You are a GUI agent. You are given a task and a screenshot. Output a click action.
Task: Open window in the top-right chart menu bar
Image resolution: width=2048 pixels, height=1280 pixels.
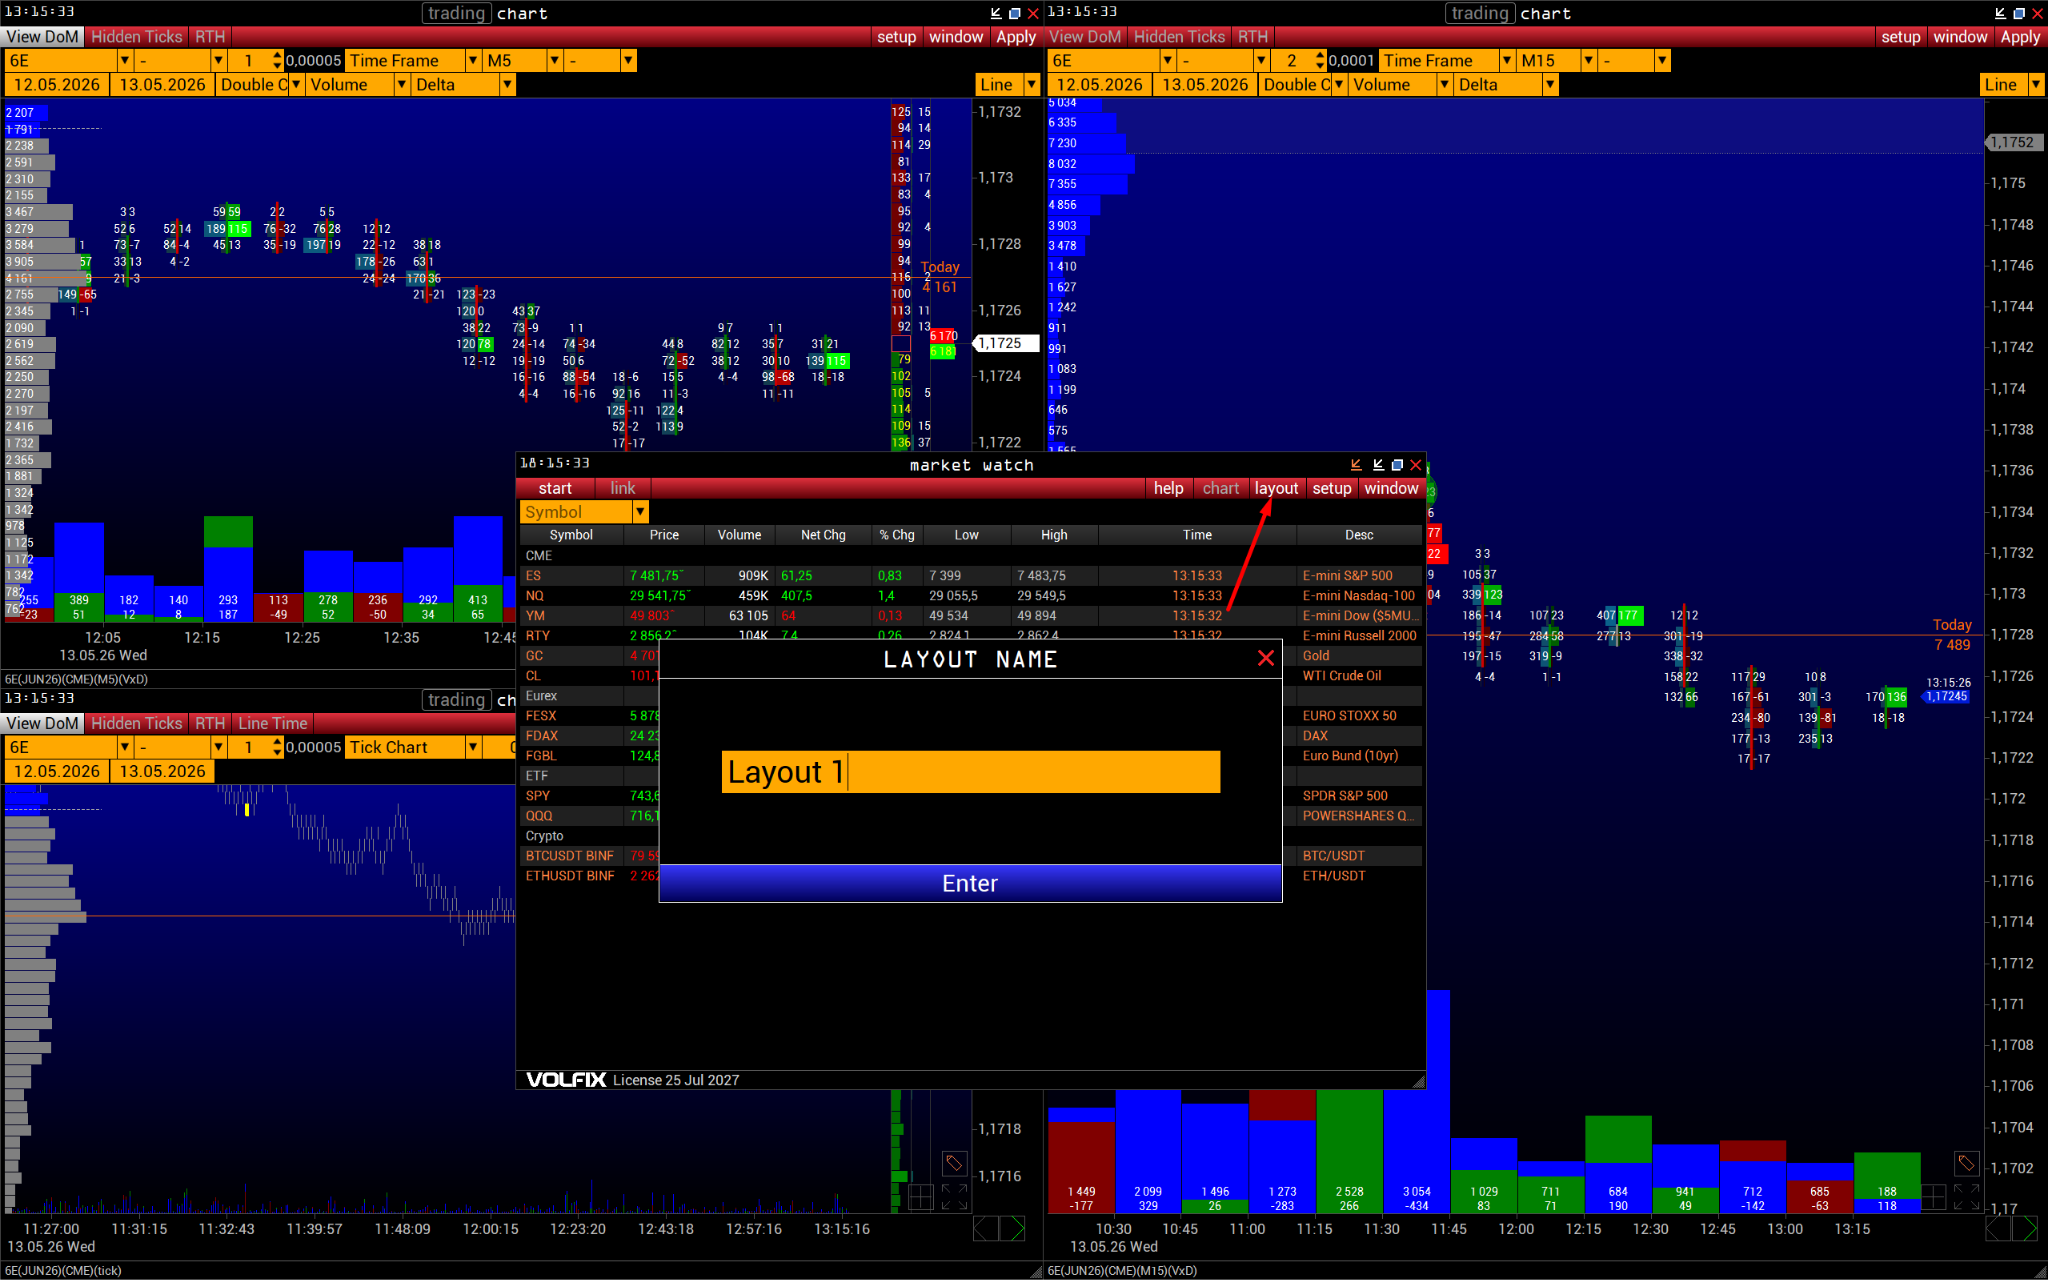tap(1960, 37)
